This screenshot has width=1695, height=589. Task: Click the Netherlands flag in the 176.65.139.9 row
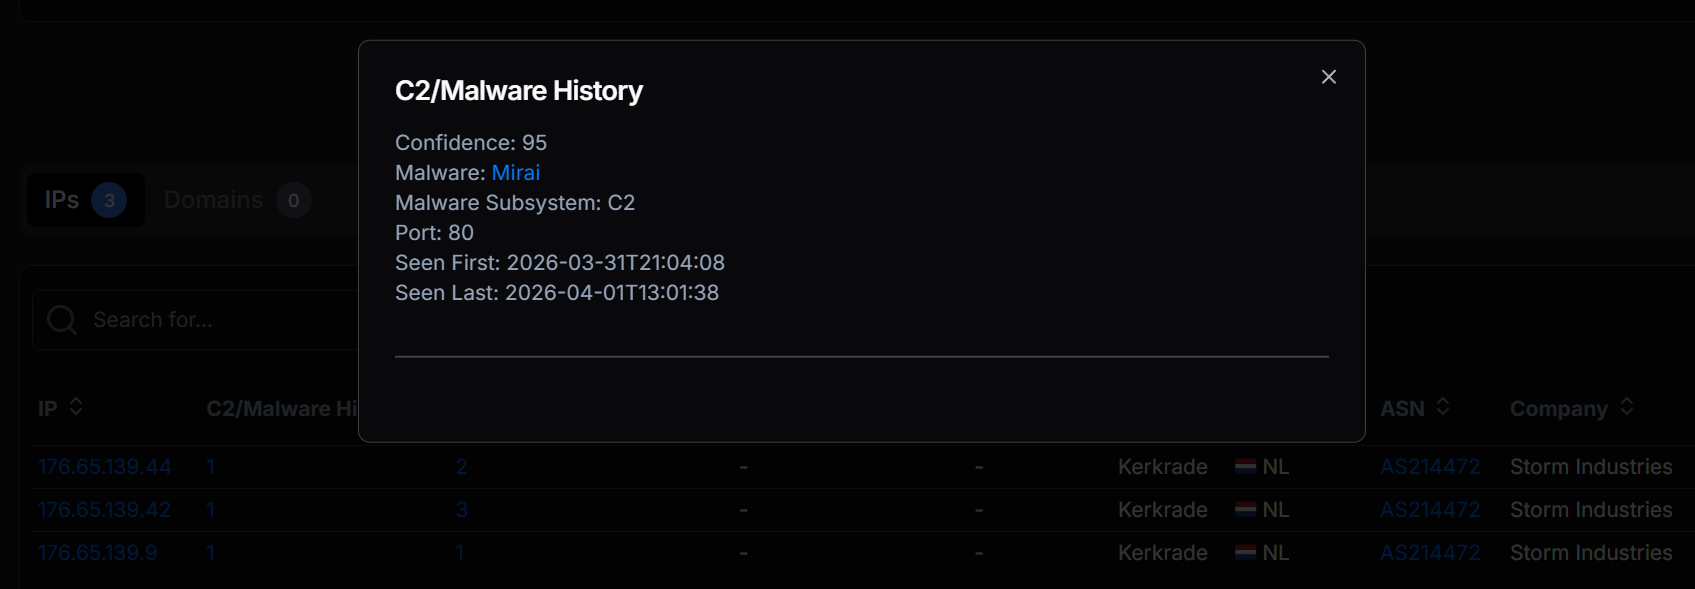tap(1246, 553)
